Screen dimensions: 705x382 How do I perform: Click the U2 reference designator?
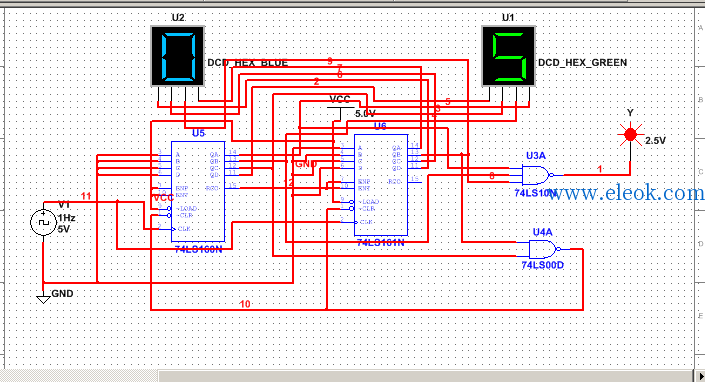(x=178, y=18)
